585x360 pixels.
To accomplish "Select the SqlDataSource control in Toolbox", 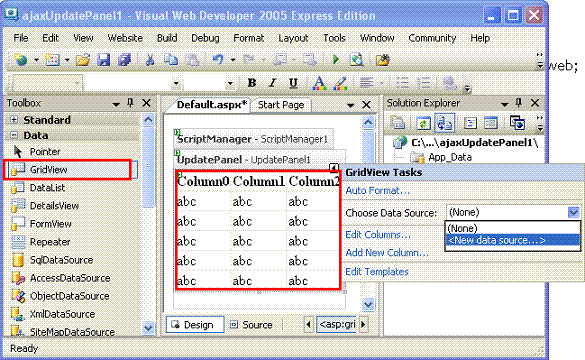I will tap(52, 260).
